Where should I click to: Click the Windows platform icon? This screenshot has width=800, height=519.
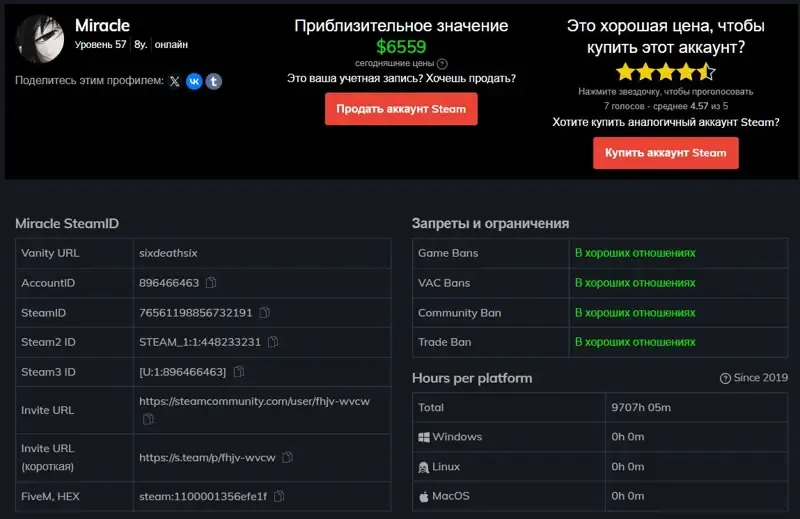(423, 437)
